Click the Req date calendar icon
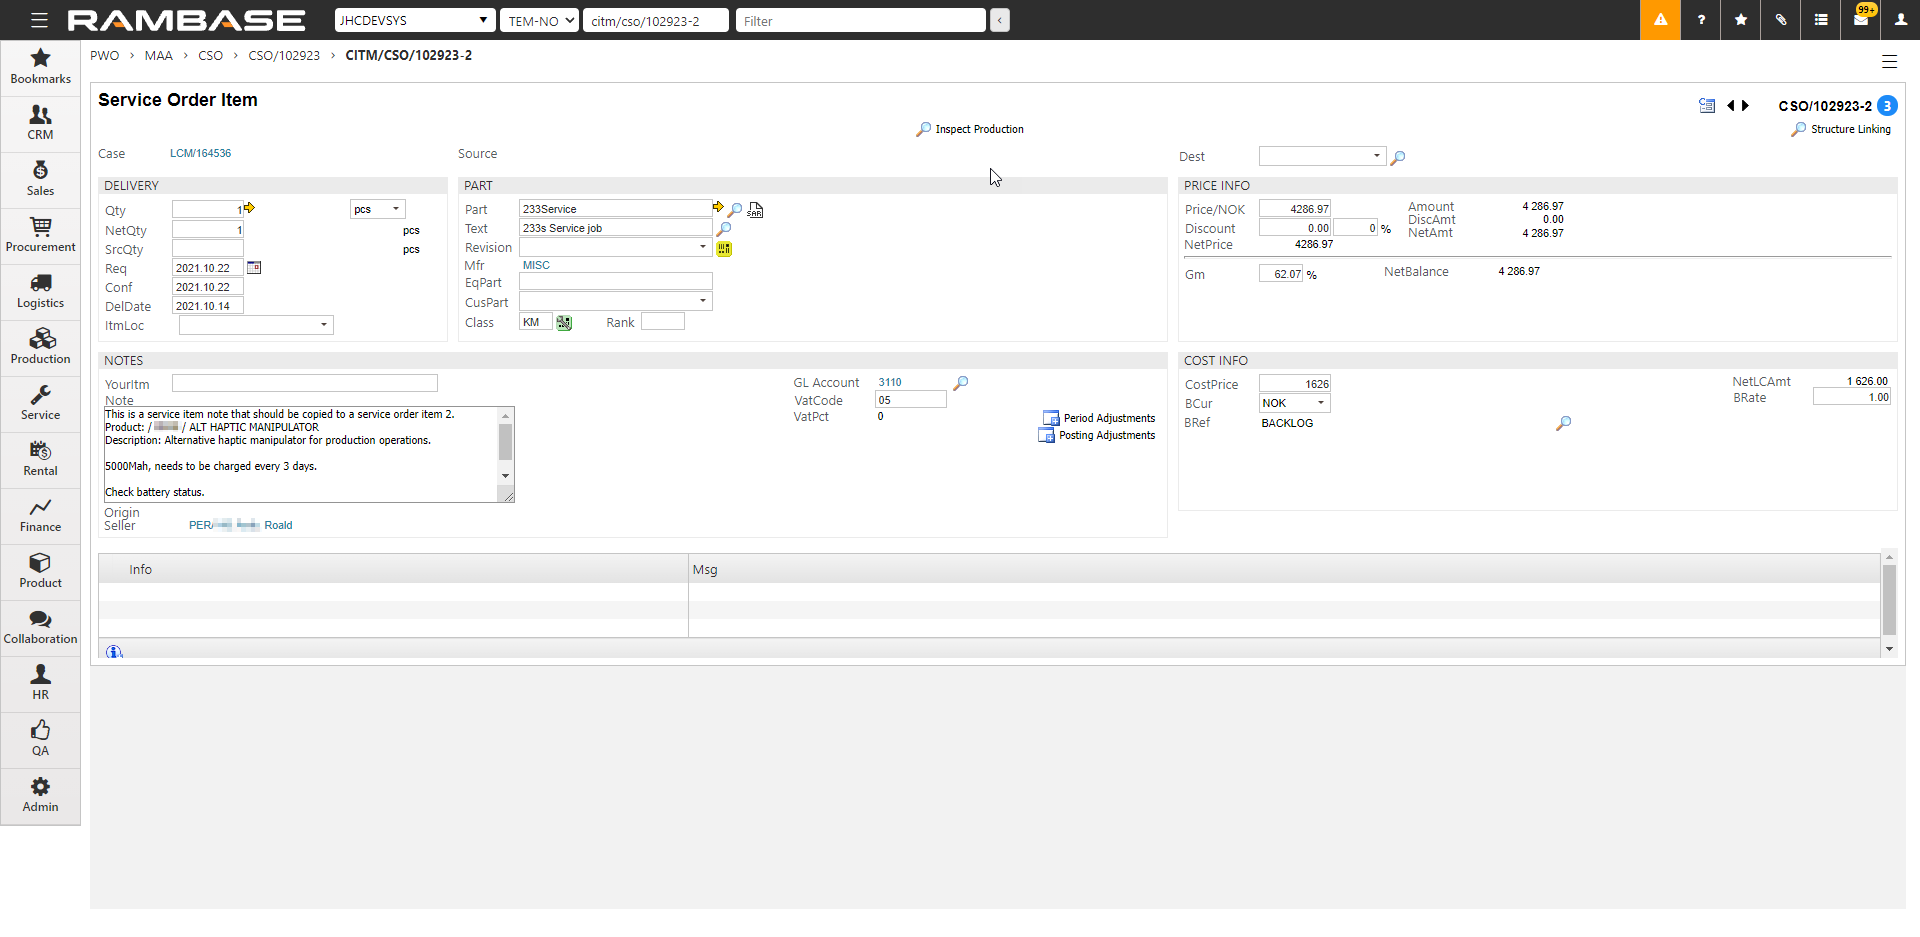 pyautogui.click(x=254, y=268)
